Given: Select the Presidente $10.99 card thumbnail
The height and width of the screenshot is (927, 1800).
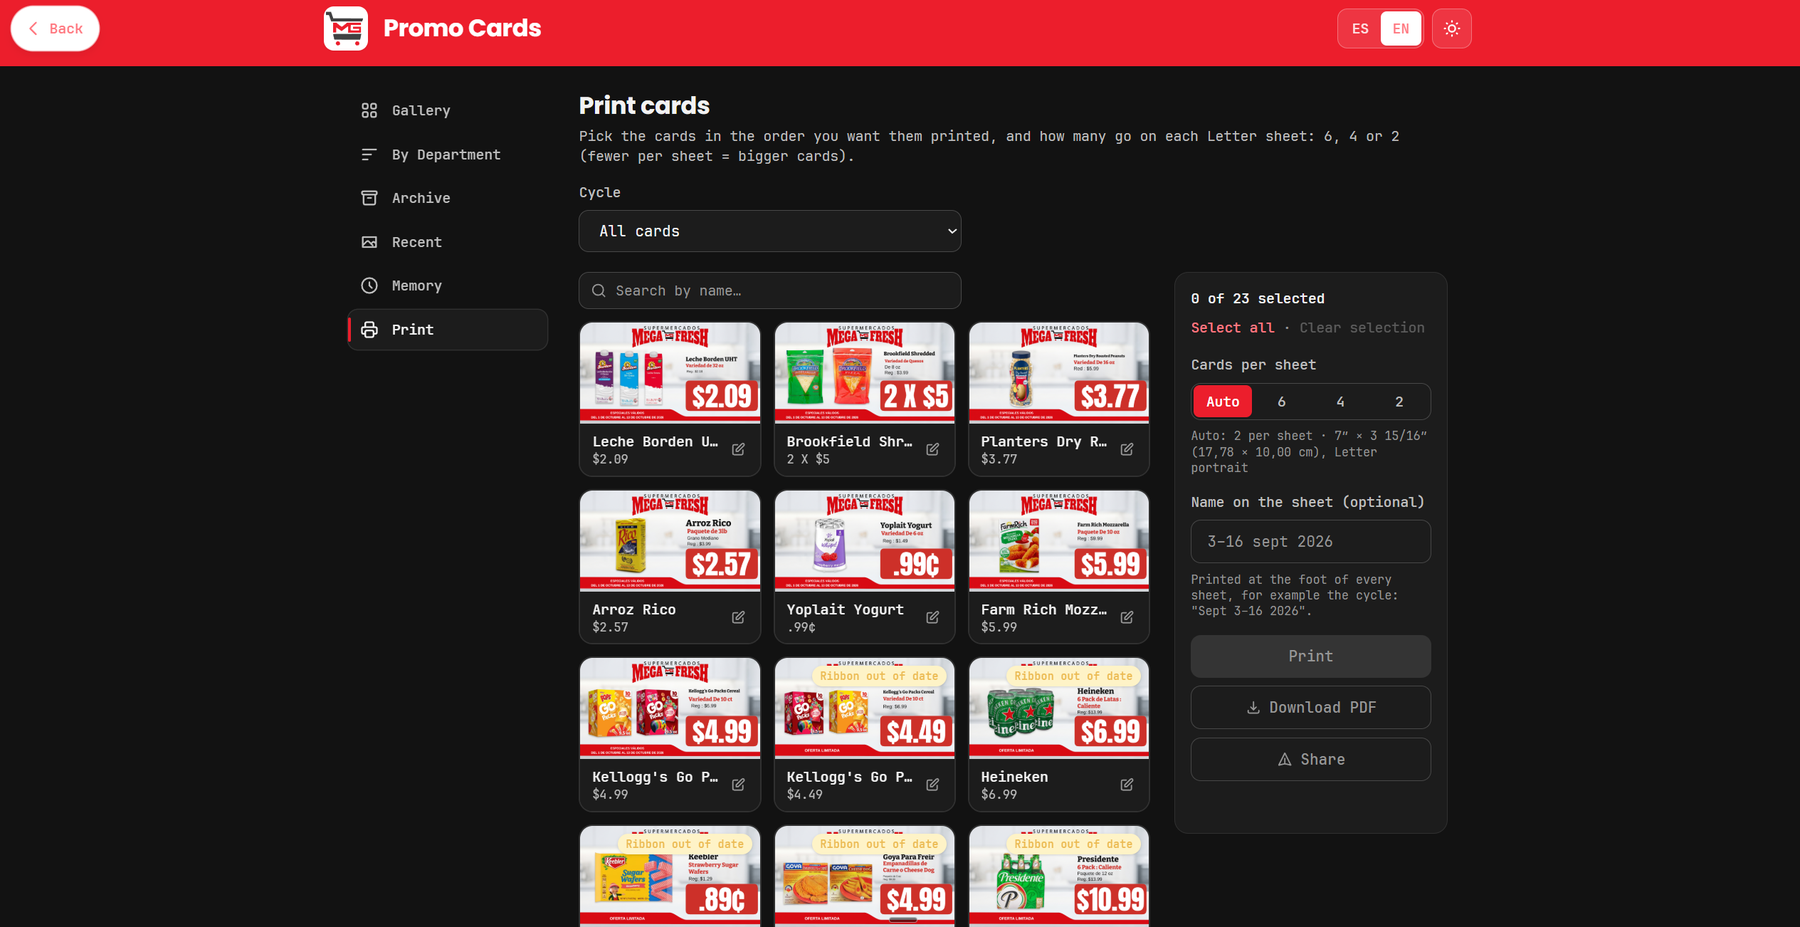Looking at the screenshot, I should pyautogui.click(x=1059, y=876).
